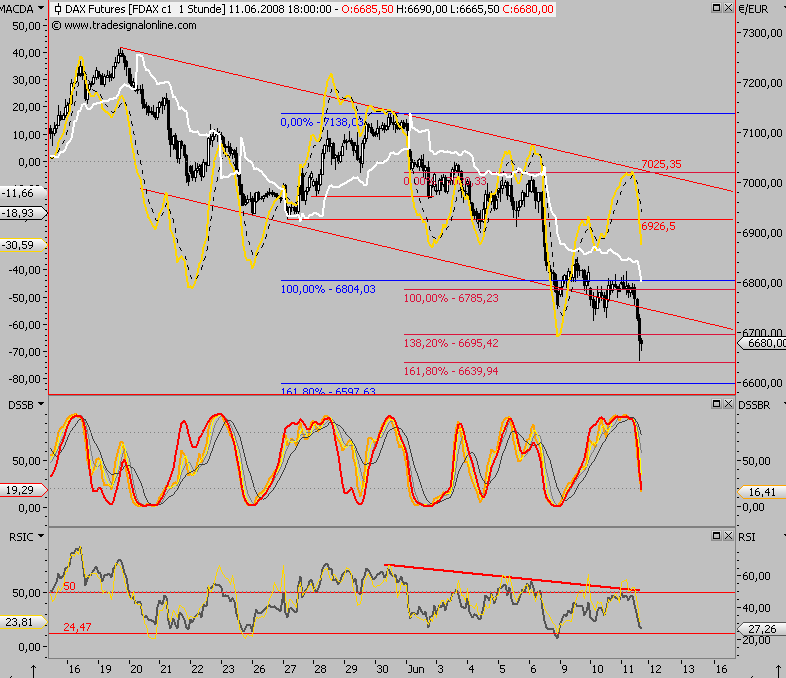Select the 0,00% - 7138,03 Fibonacci label
Image resolution: width=786 pixels, height=678 pixels.
[322, 122]
